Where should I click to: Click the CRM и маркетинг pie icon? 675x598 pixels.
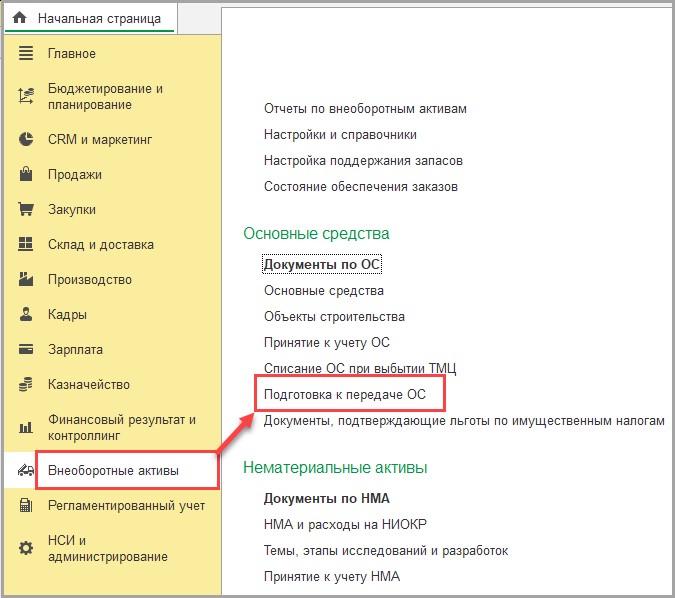[x=26, y=139]
